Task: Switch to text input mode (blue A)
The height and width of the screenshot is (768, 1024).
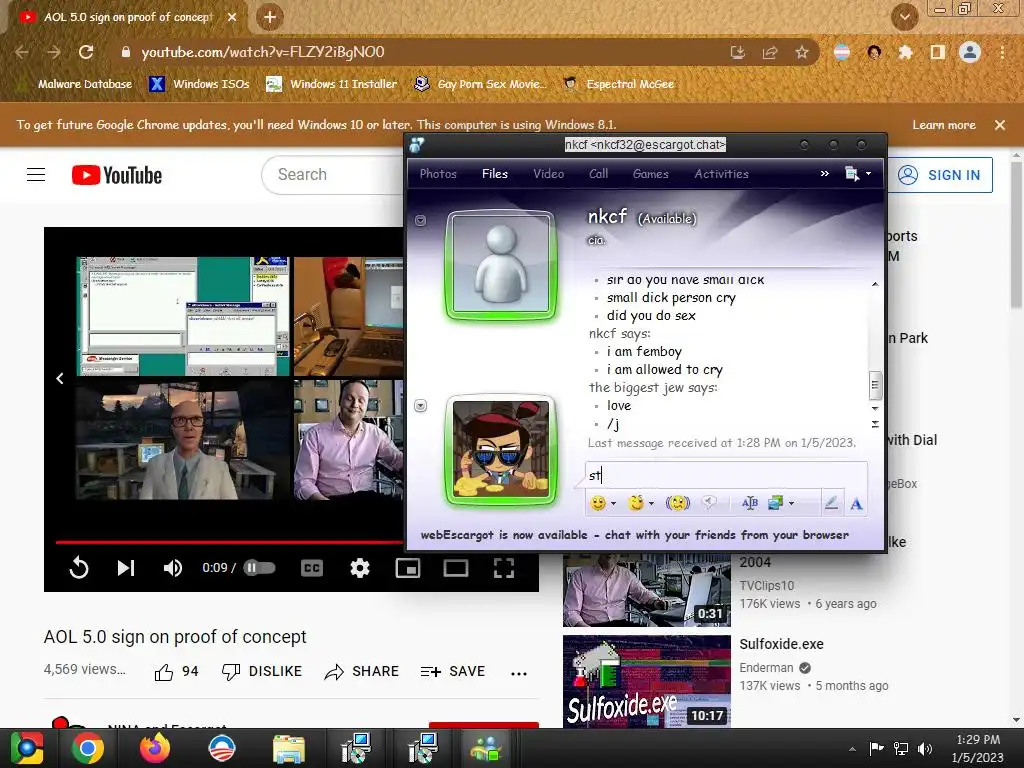Action: 856,504
